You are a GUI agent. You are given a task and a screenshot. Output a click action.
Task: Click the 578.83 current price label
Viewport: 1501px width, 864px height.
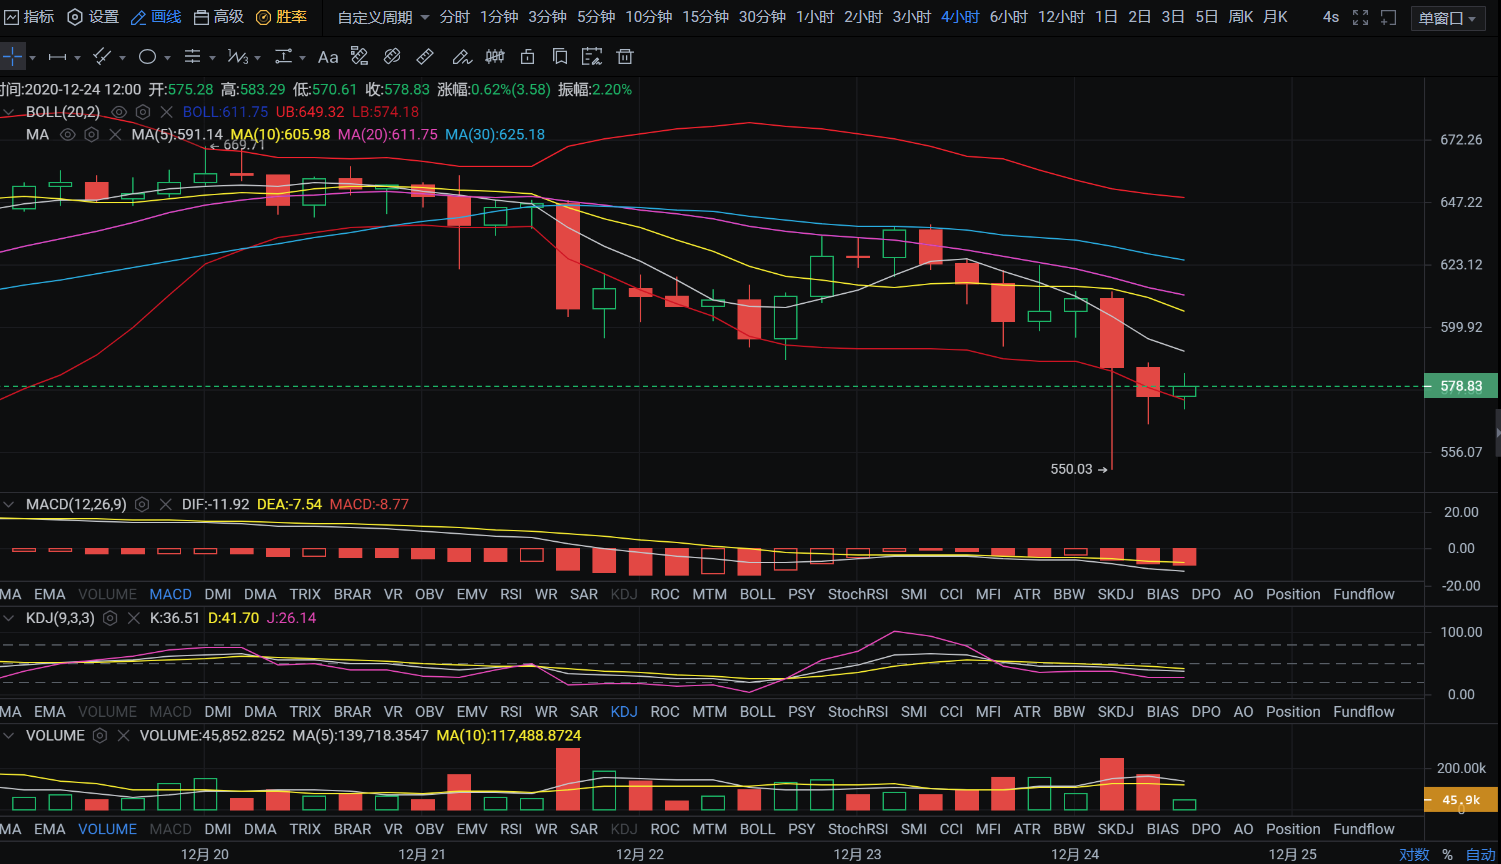click(x=1460, y=386)
